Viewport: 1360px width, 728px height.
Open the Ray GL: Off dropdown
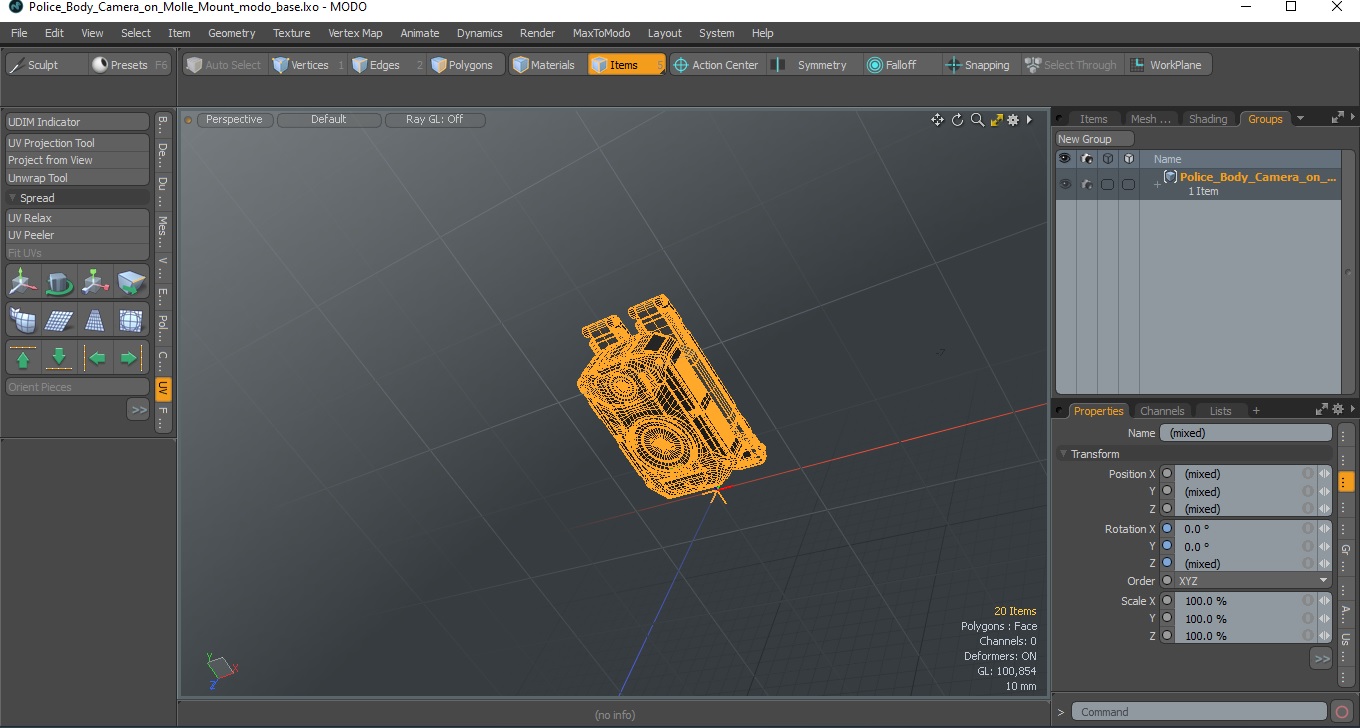coord(435,120)
